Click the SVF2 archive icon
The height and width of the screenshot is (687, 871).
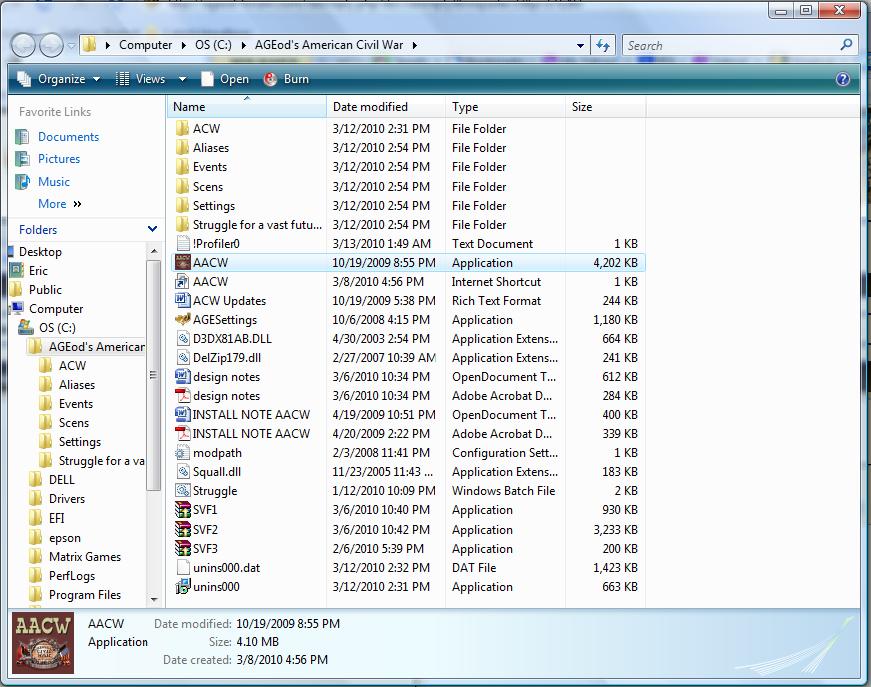tap(182, 530)
